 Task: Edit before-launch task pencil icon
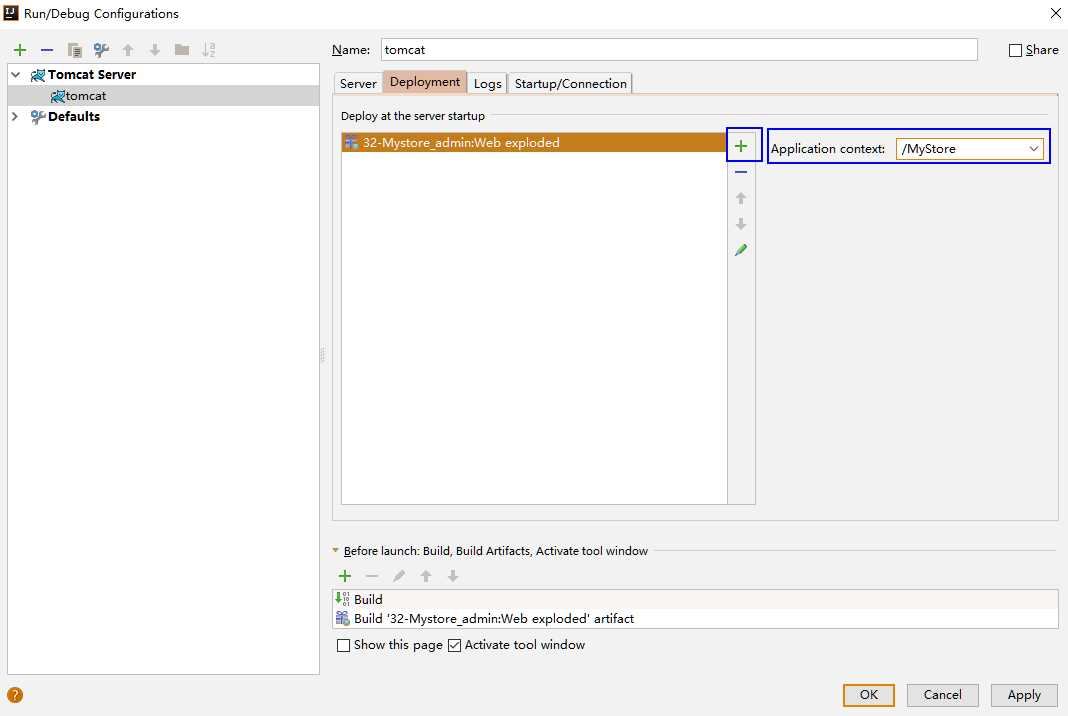(399, 576)
